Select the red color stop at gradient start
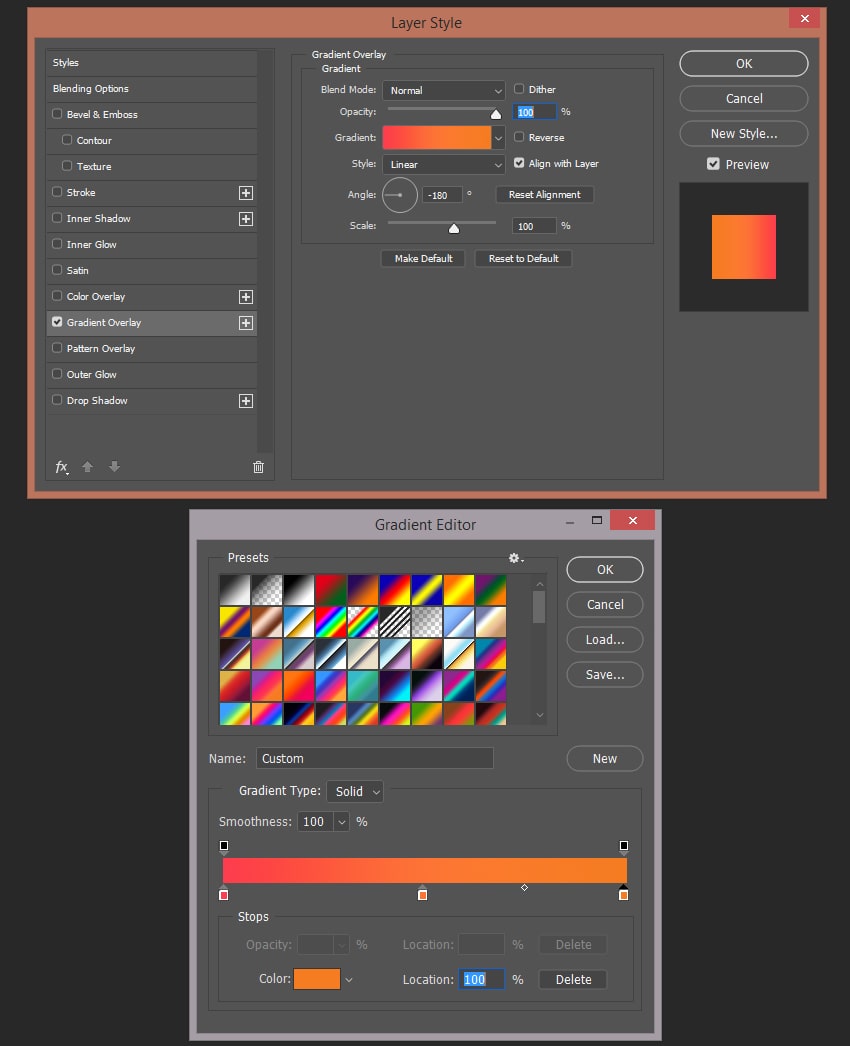 (224, 894)
